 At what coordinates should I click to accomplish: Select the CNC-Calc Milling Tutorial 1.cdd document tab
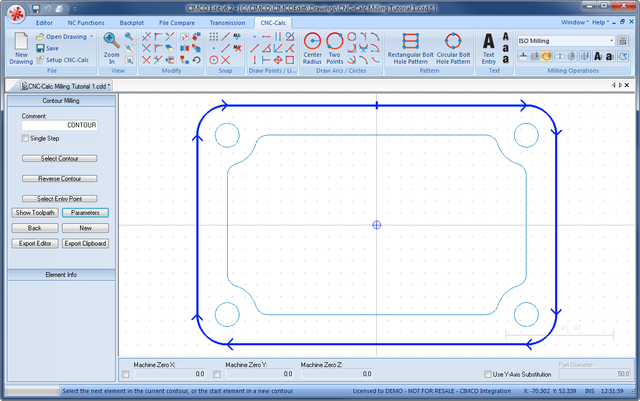click(65, 86)
